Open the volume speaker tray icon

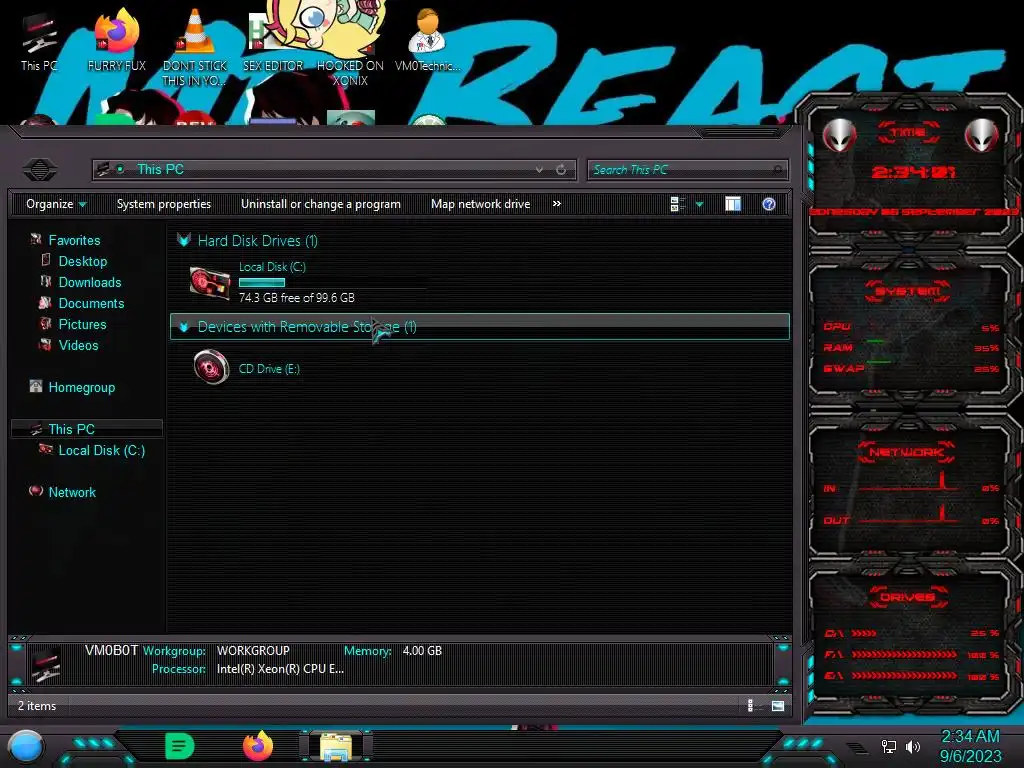point(913,746)
